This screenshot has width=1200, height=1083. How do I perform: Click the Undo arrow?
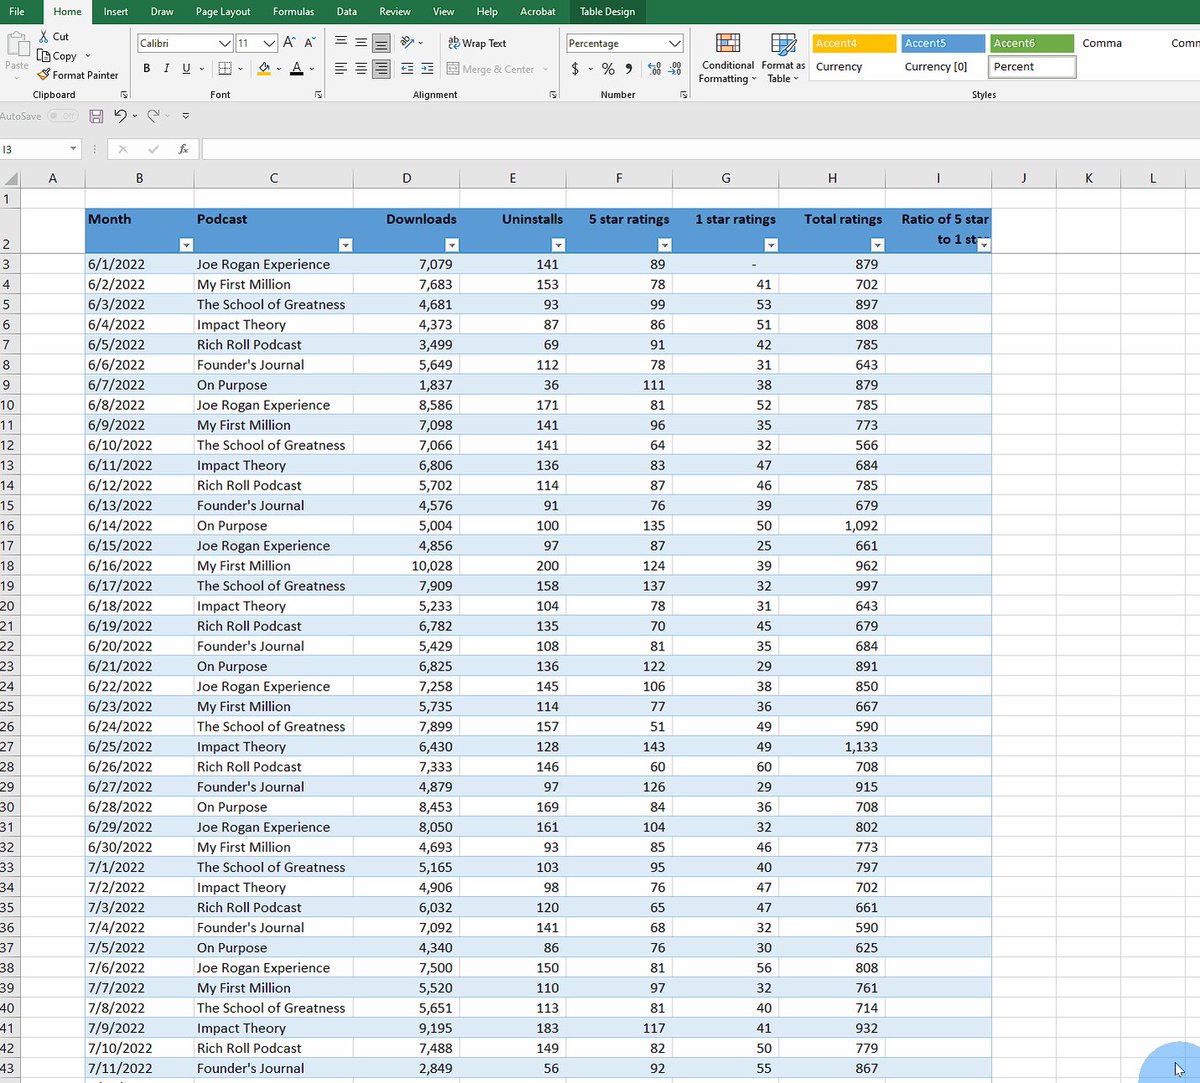pyautogui.click(x=120, y=116)
